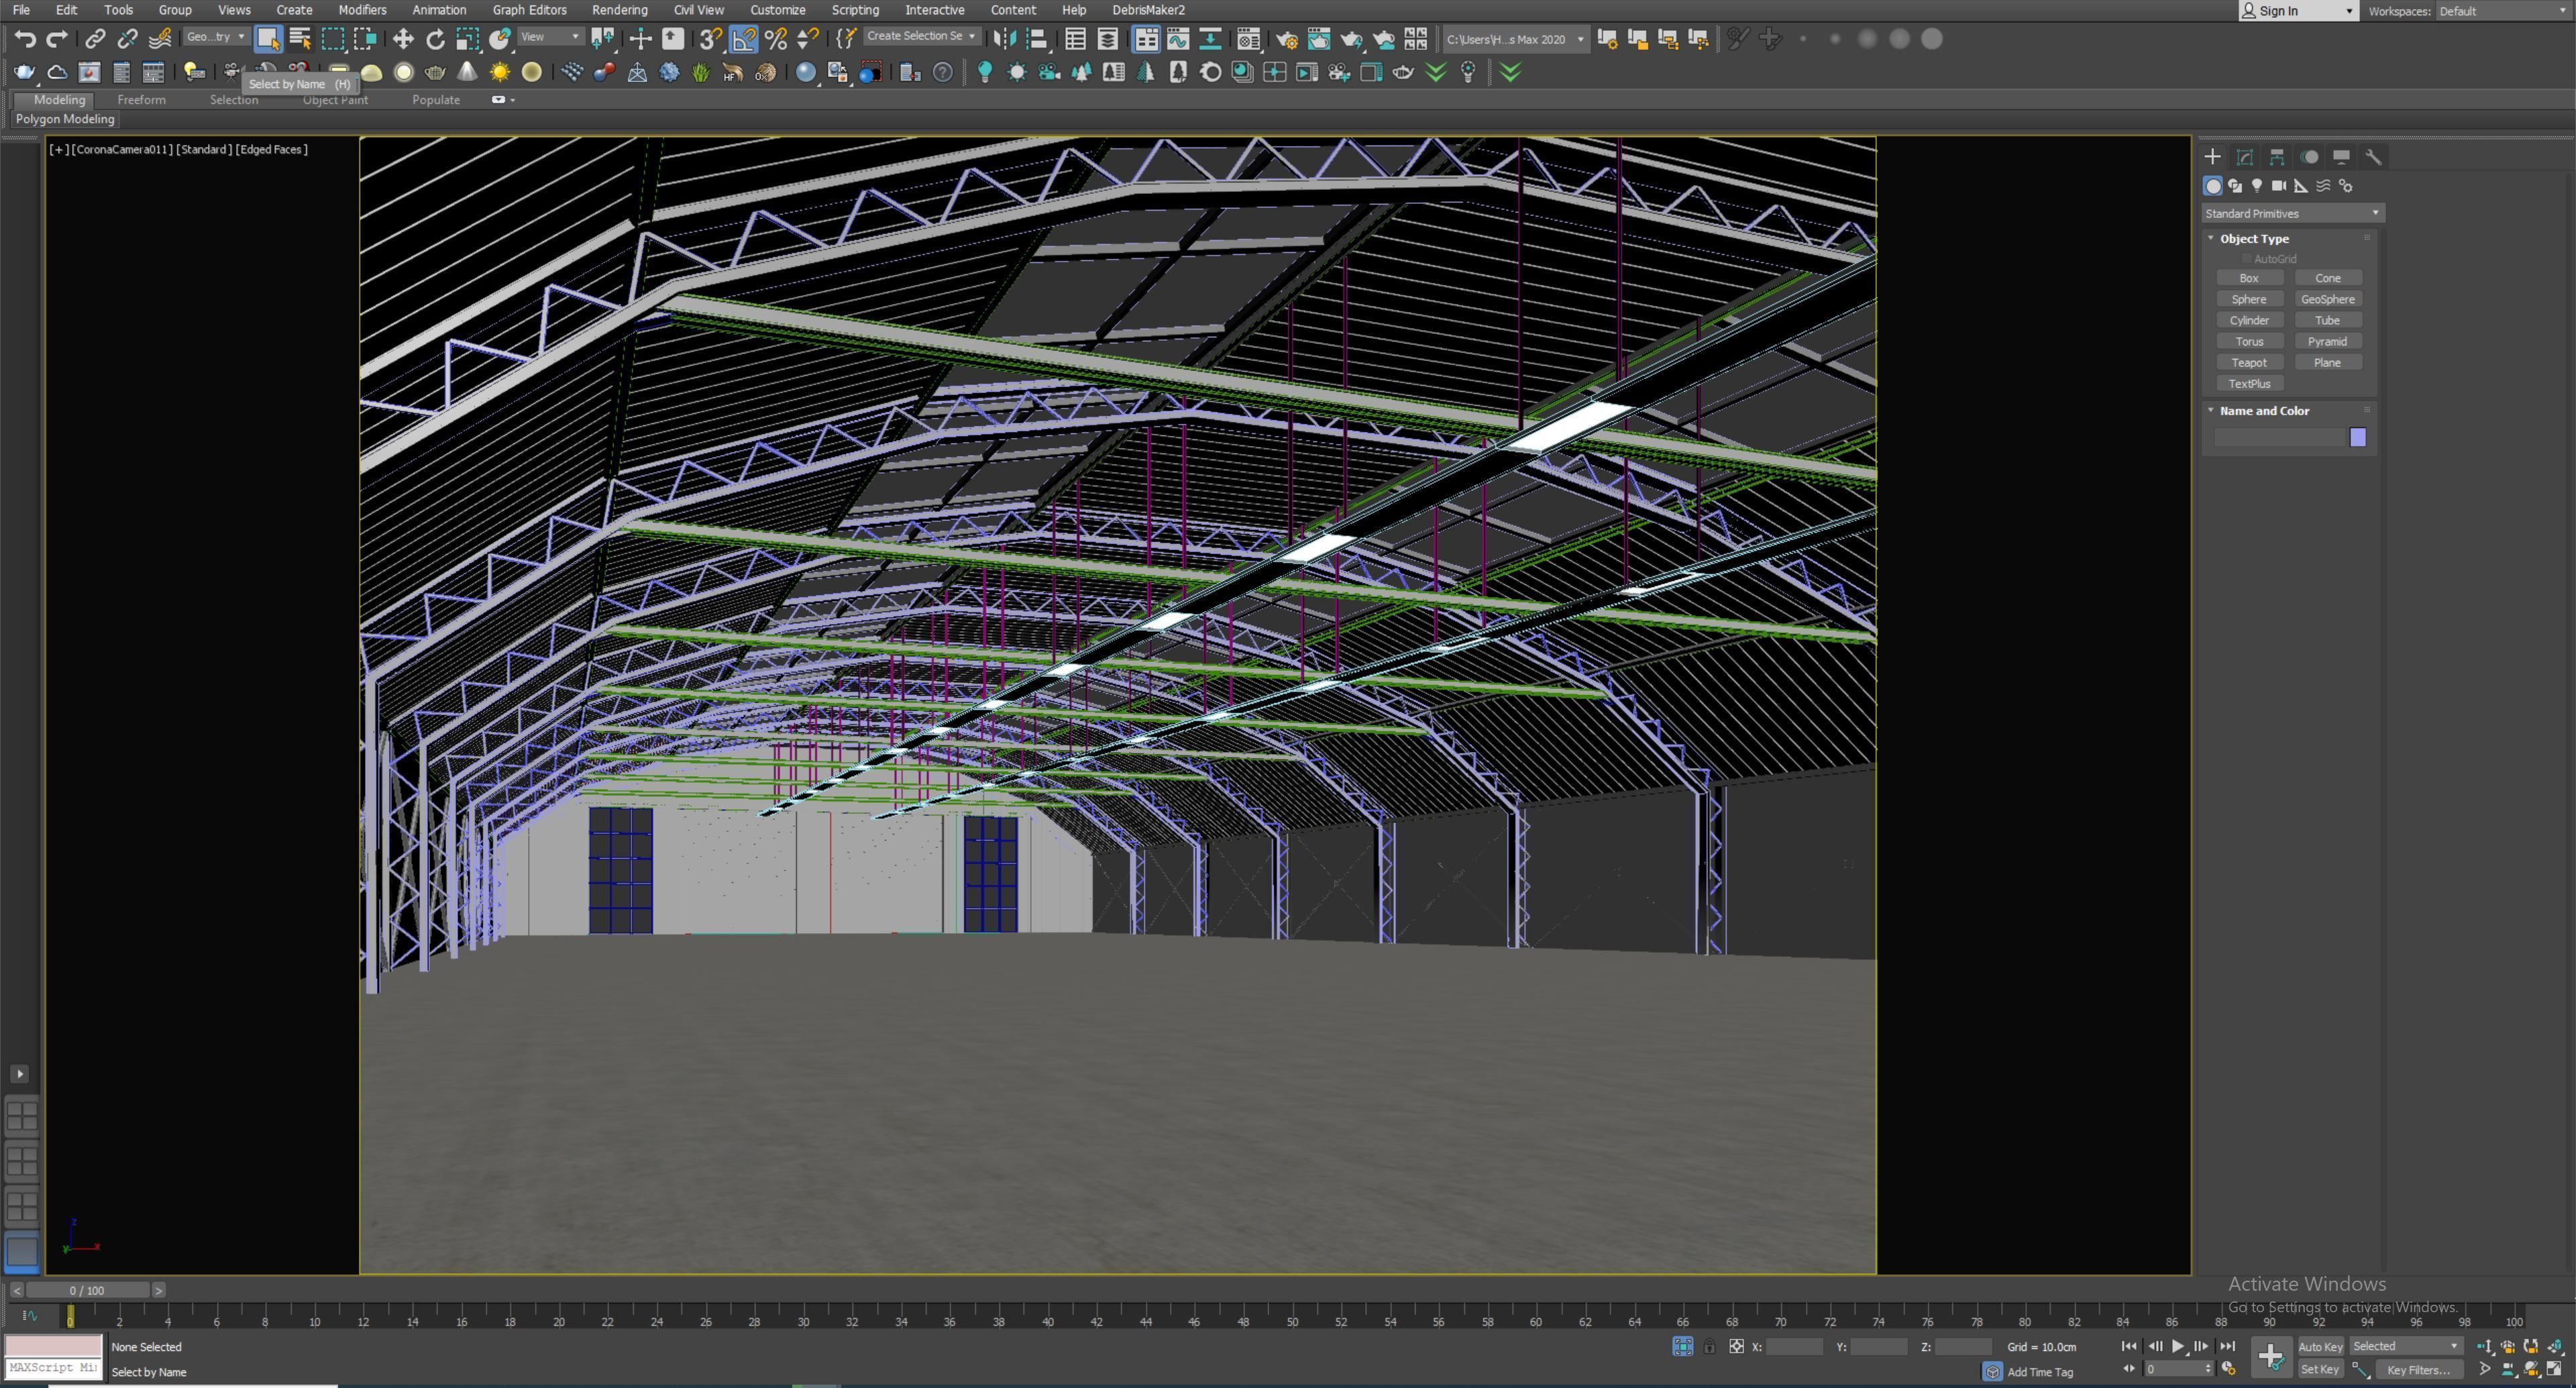Collapse the Object Type rollout
This screenshot has width=2576, height=1388.
point(2254,239)
